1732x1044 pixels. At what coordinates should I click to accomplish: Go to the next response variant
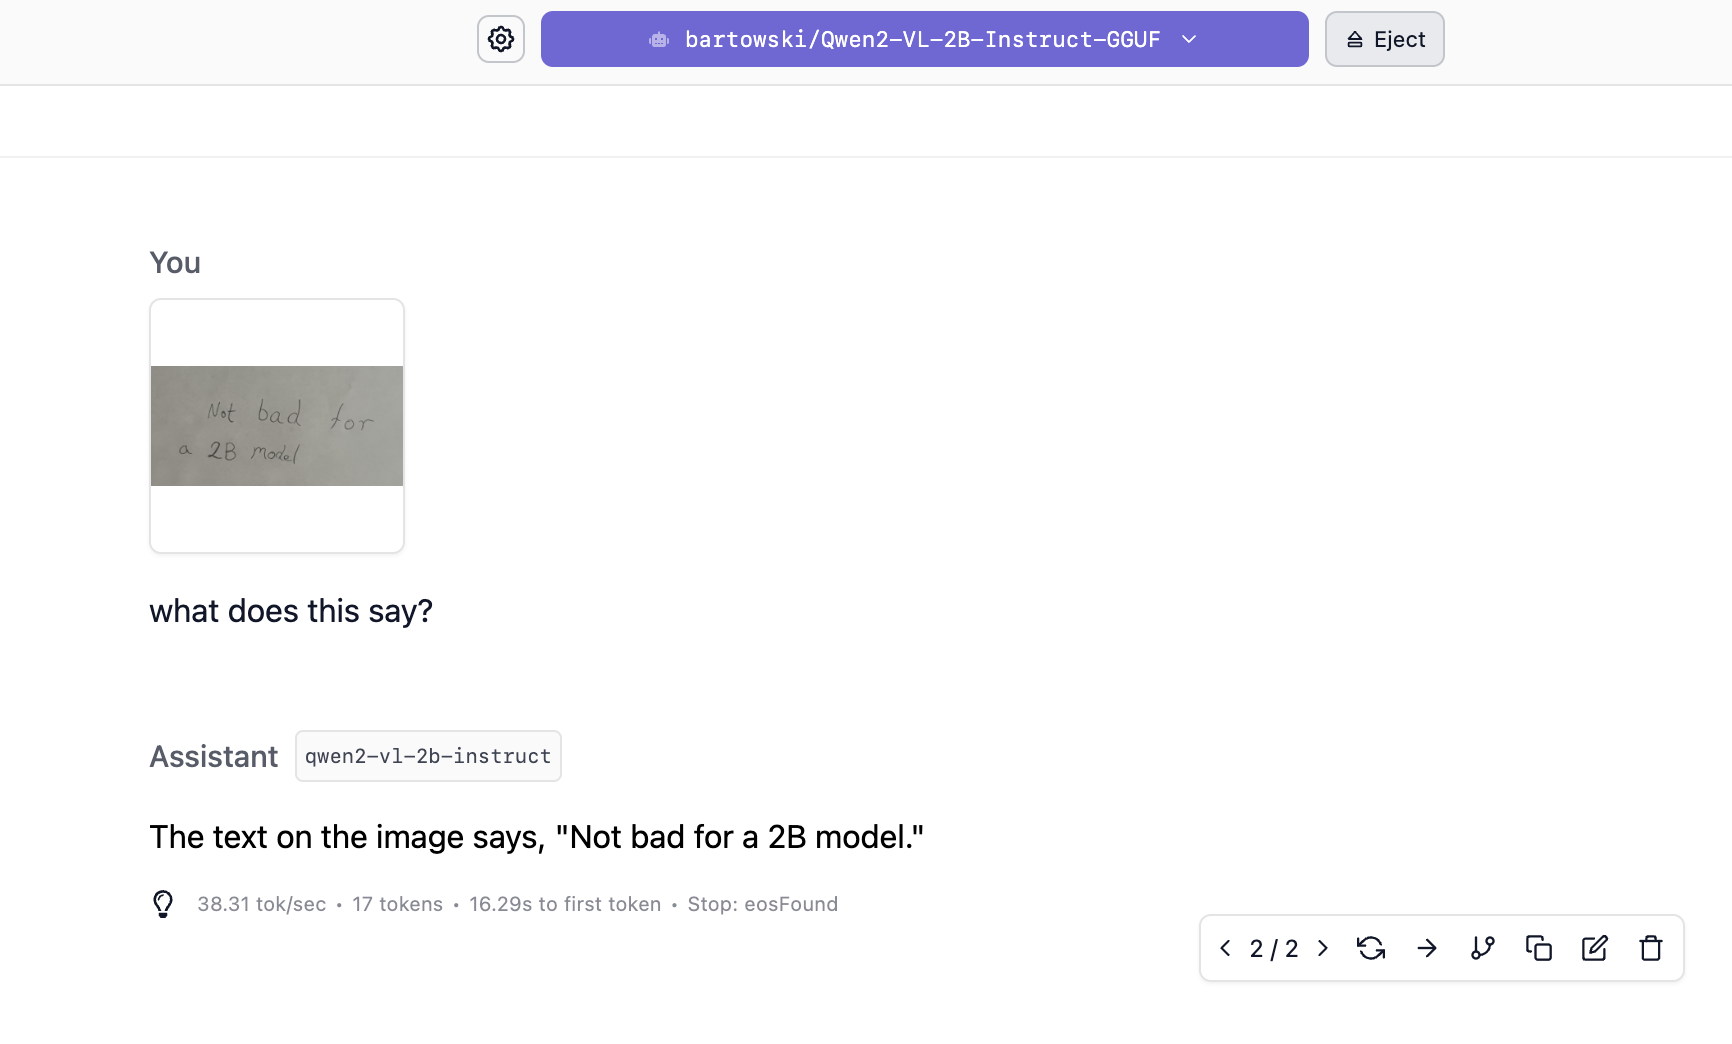pyautogui.click(x=1323, y=948)
